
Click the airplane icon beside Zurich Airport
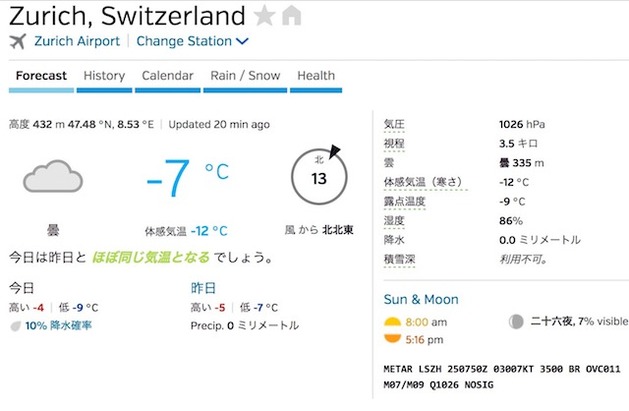point(18,41)
